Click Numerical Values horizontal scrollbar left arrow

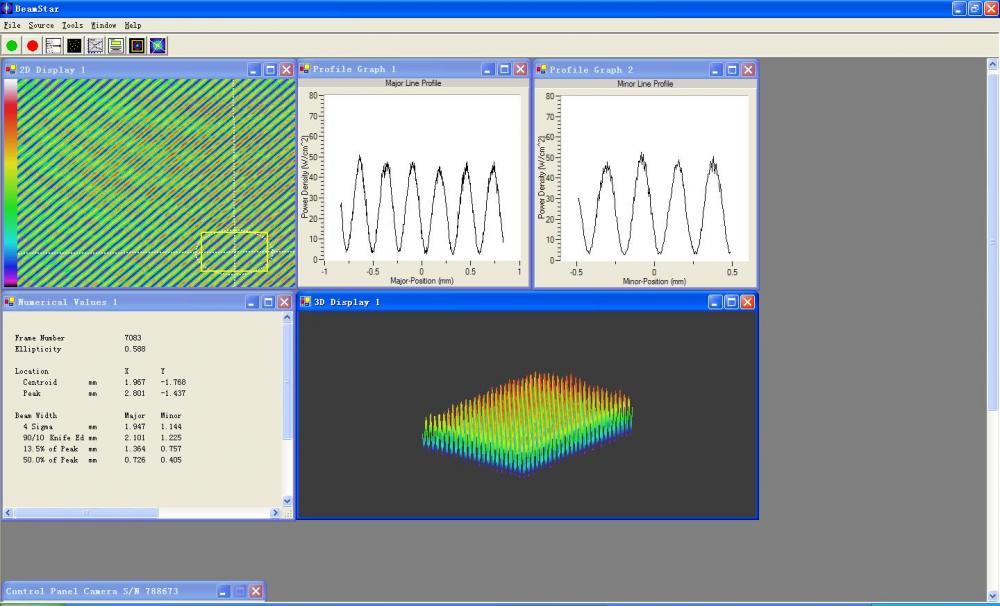pos(8,513)
